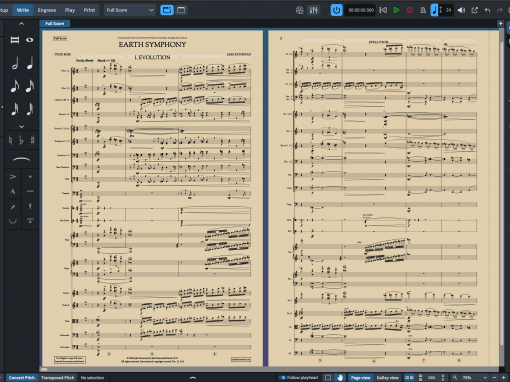The image size is (510, 382).
Task: Apply the flat accidental
Action: click(21, 140)
